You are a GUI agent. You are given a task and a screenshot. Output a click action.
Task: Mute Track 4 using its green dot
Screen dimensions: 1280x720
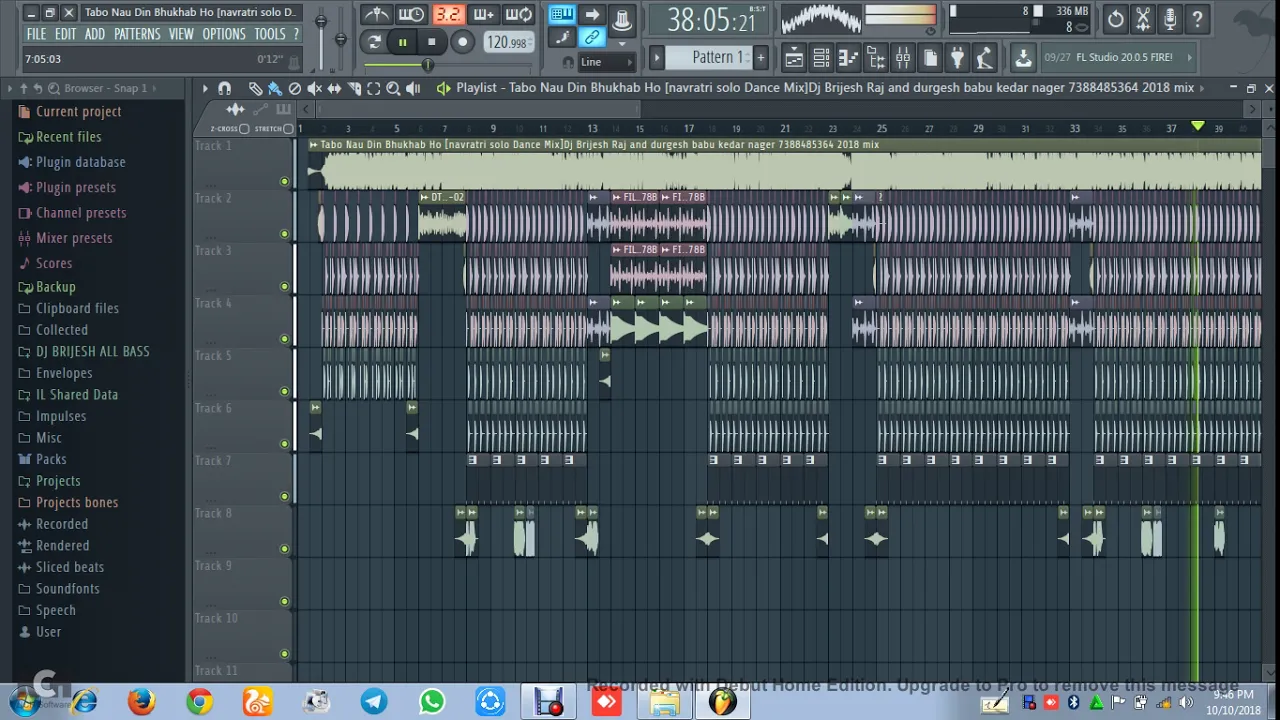pyautogui.click(x=284, y=339)
